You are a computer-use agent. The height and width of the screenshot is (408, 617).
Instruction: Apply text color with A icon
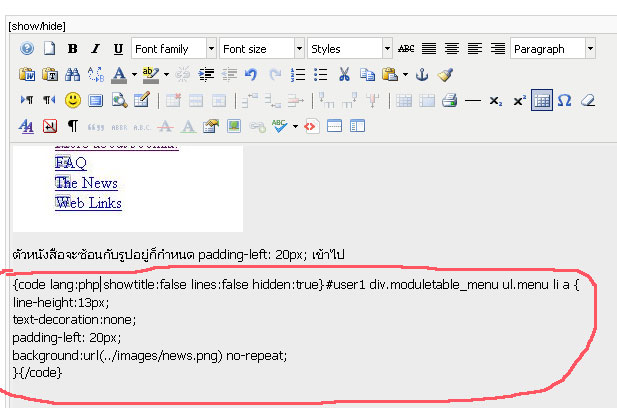tap(119, 75)
